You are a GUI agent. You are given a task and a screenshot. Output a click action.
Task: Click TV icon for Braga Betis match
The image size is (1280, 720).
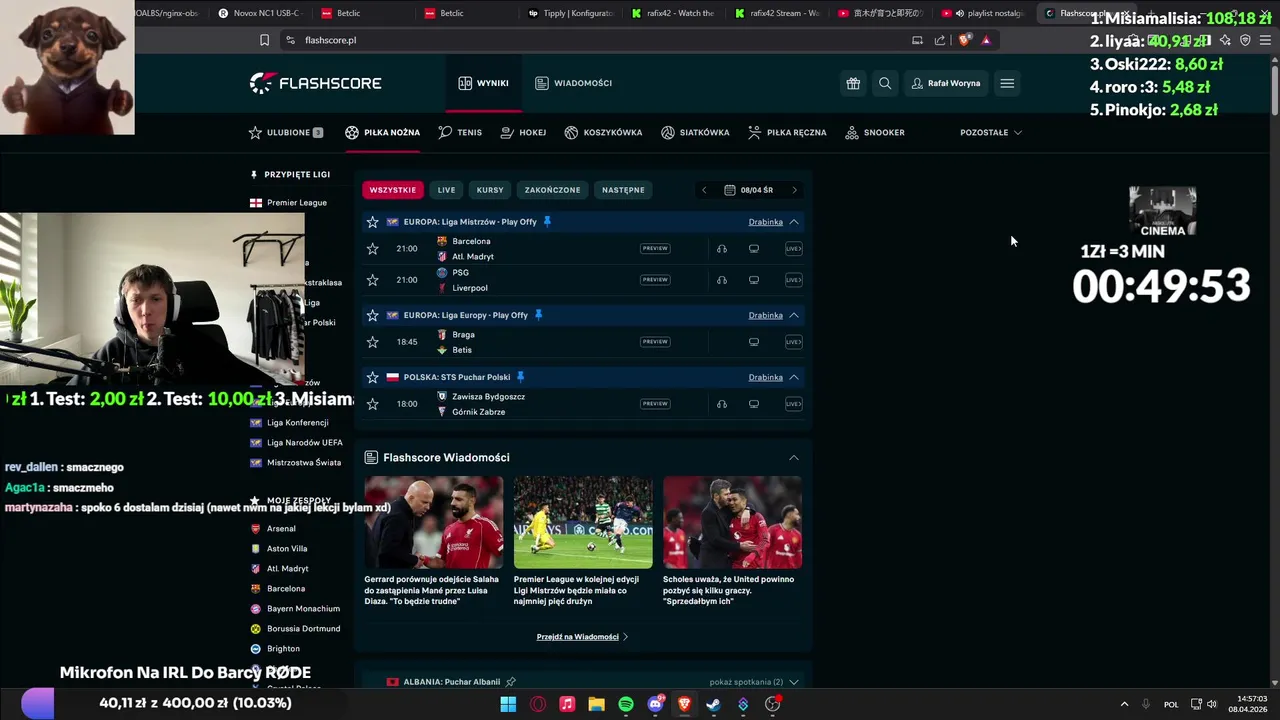click(x=754, y=342)
